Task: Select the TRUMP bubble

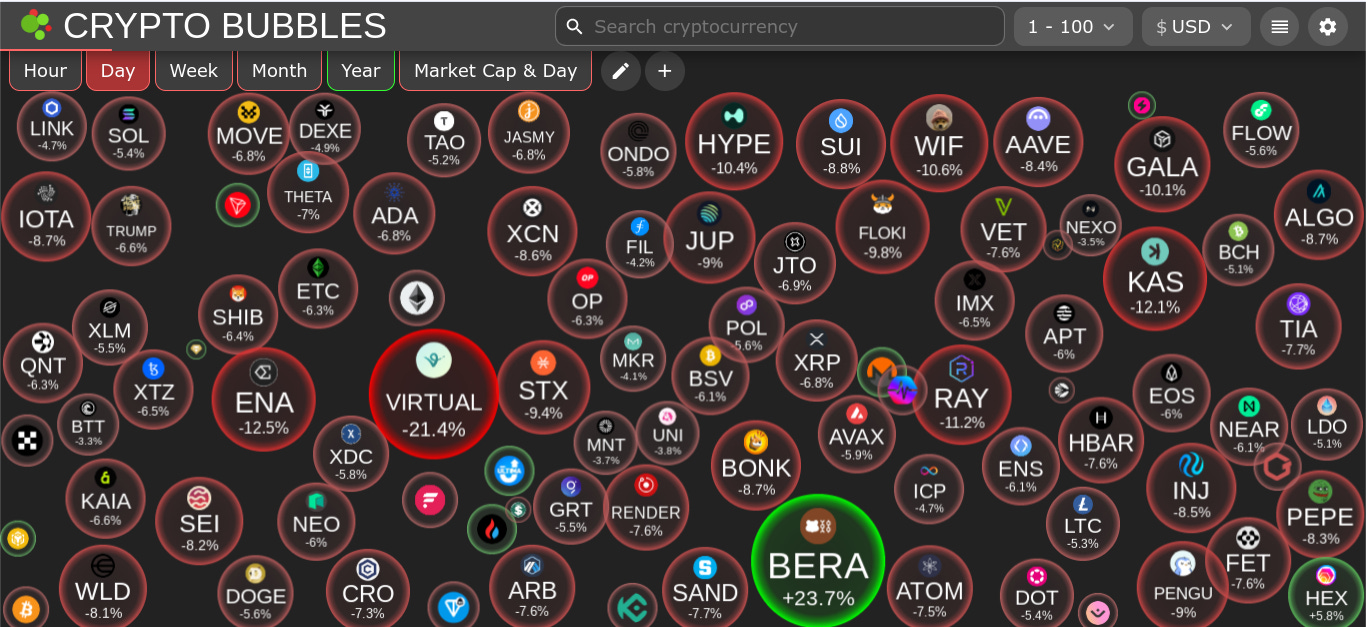Action: tap(131, 226)
